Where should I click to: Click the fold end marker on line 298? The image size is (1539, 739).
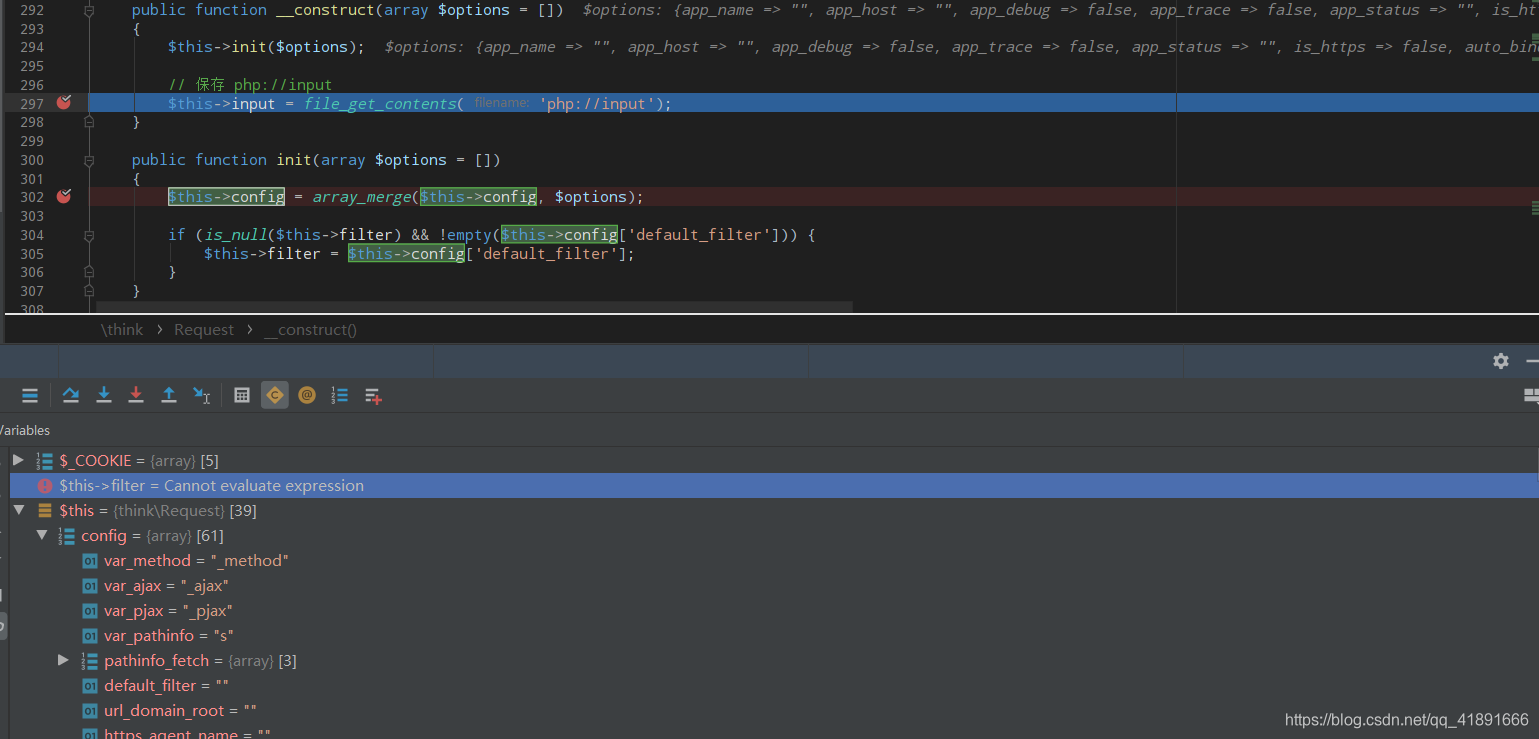(89, 122)
